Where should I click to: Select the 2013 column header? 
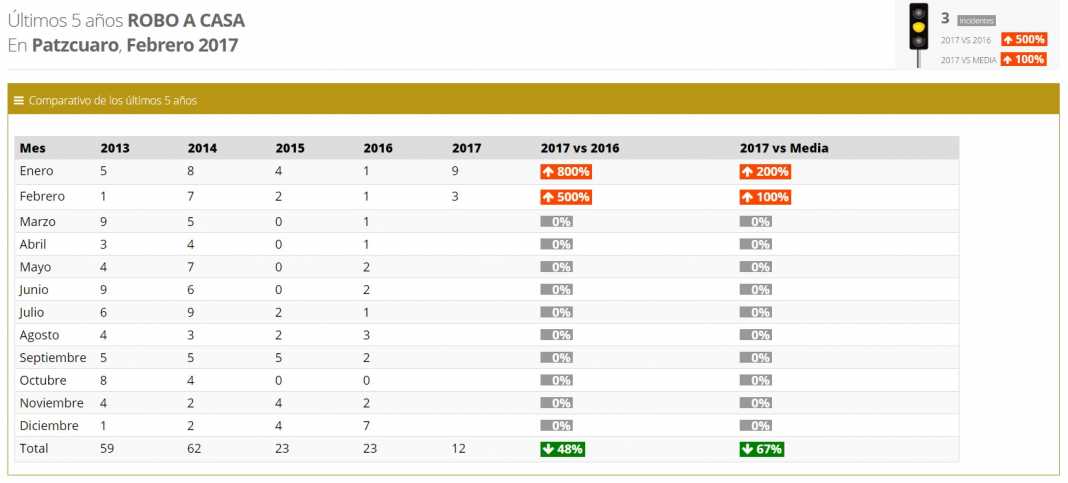click(115, 148)
